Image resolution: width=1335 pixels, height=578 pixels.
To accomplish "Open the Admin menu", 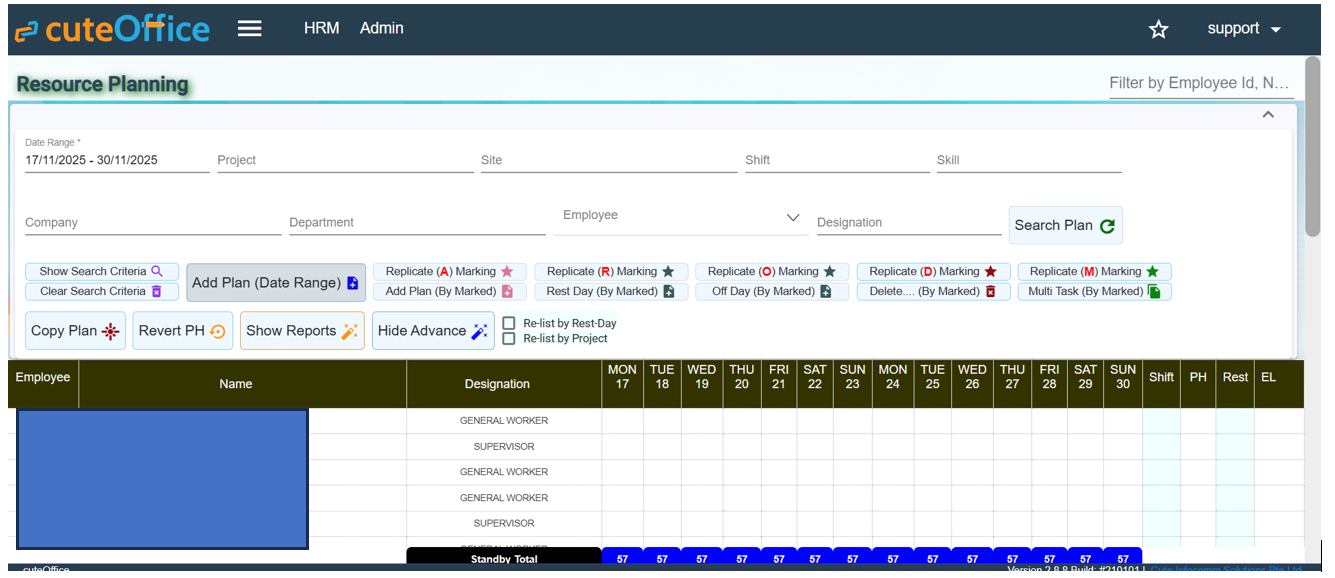I will coord(382,28).
